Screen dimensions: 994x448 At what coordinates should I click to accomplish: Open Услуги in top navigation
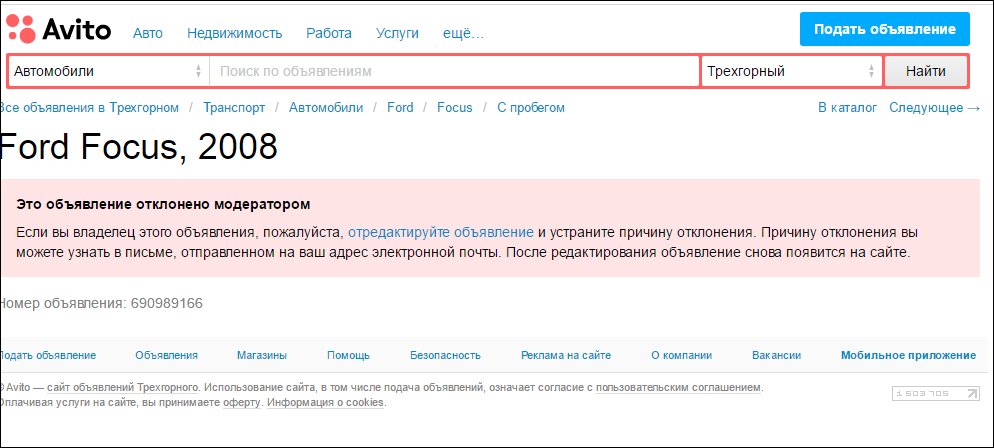[397, 33]
